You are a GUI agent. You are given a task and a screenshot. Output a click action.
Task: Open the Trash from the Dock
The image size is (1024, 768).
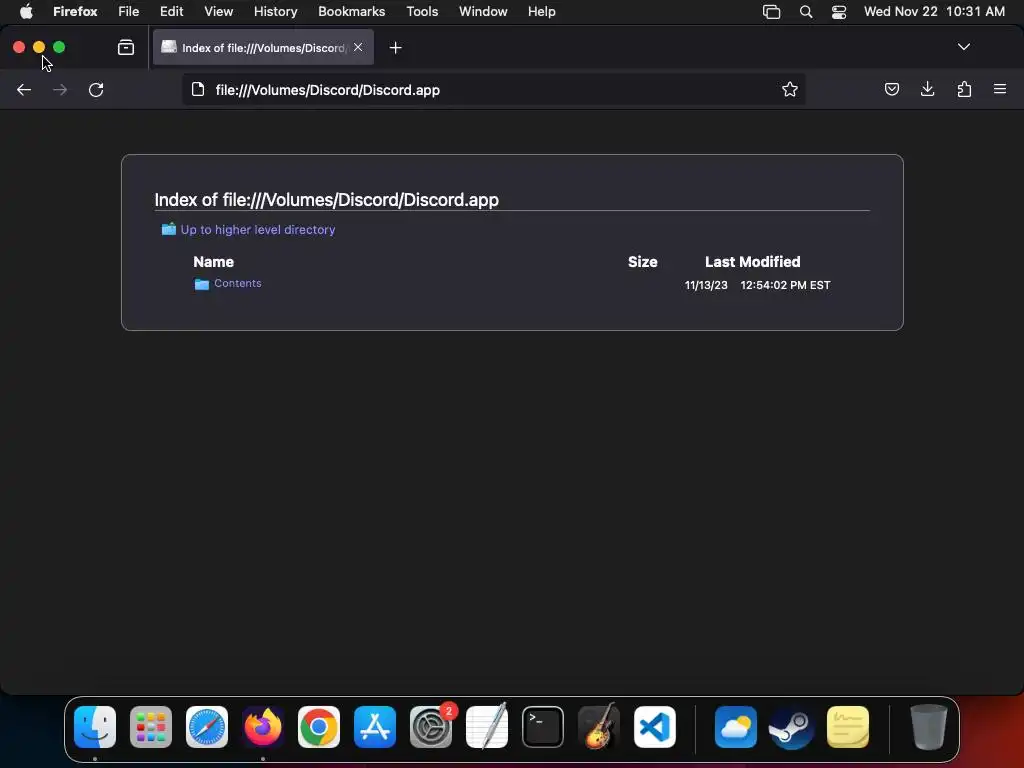point(929,727)
